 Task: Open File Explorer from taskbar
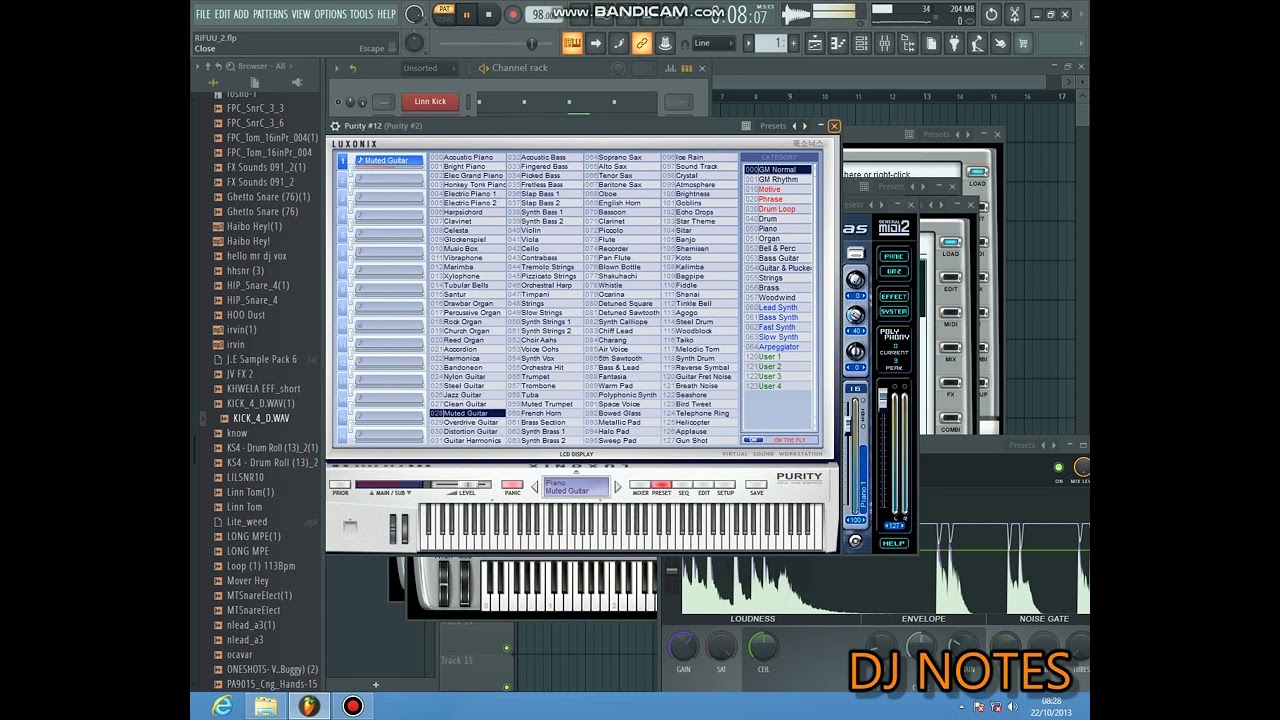pyautogui.click(x=266, y=706)
